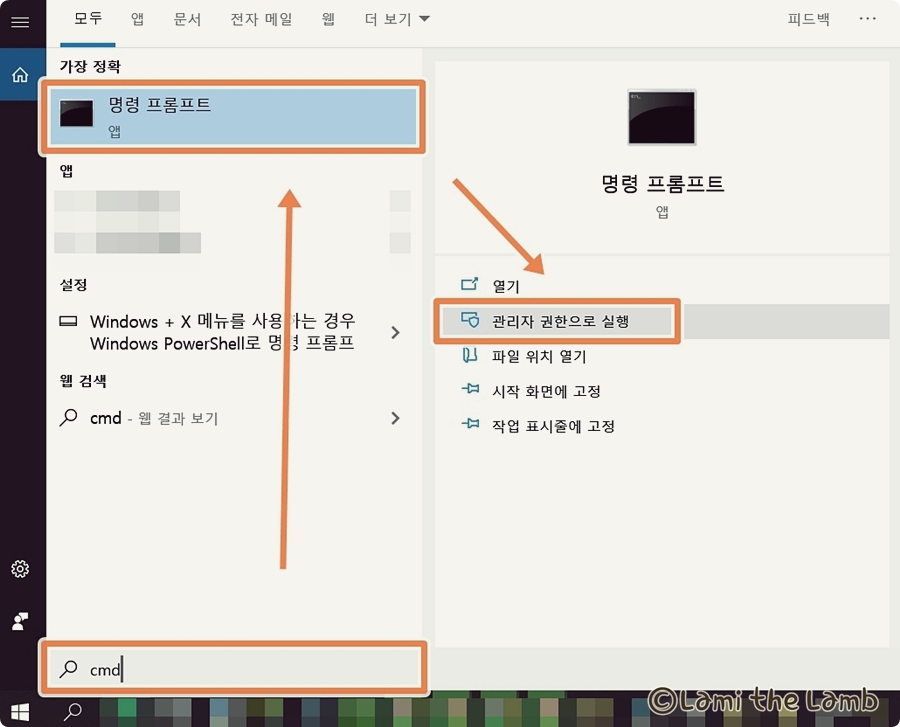The width and height of the screenshot is (900, 727).
Task: Choose 작업 표시줄에 고정
Action: click(553, 426)
